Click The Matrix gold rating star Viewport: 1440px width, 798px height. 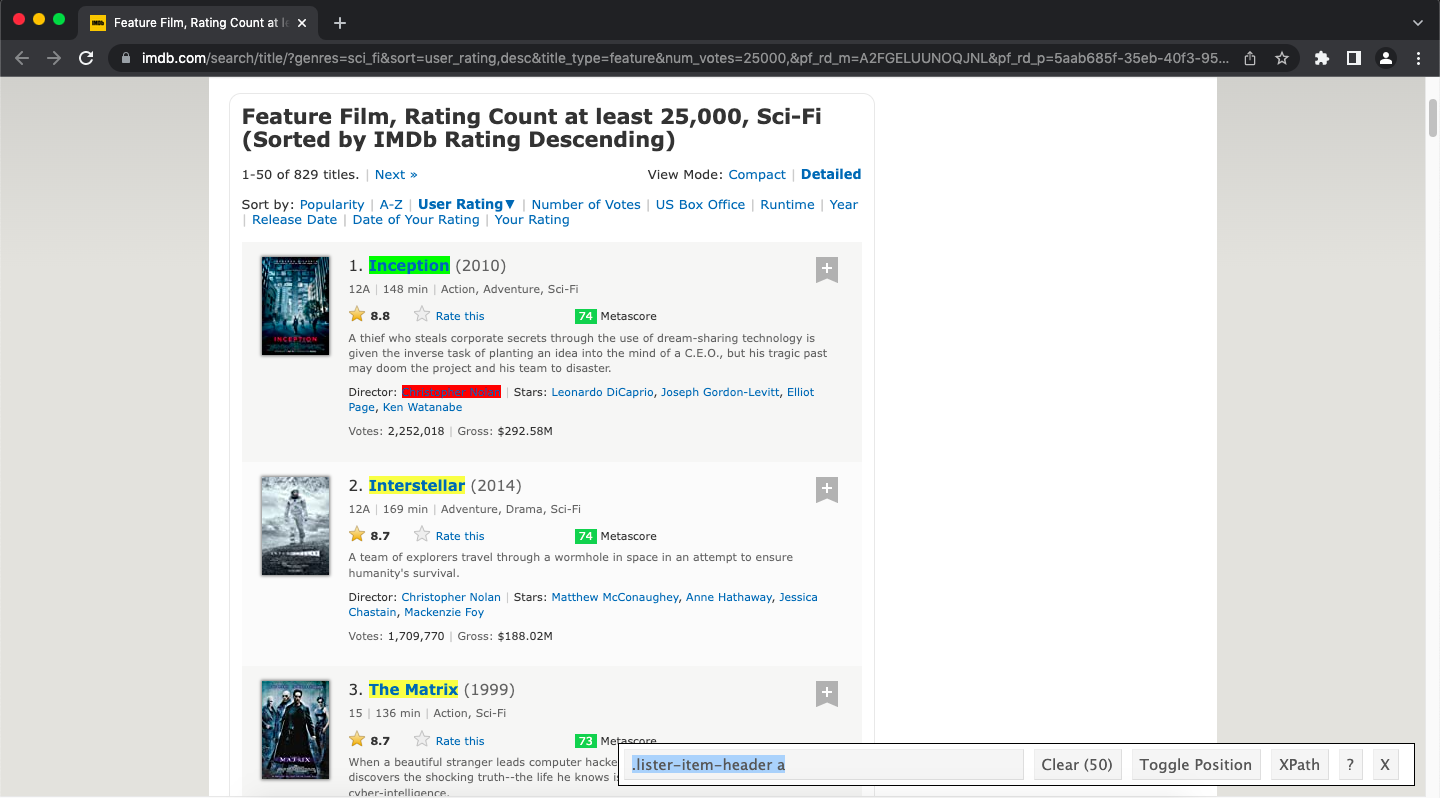[x=357, y=739]
